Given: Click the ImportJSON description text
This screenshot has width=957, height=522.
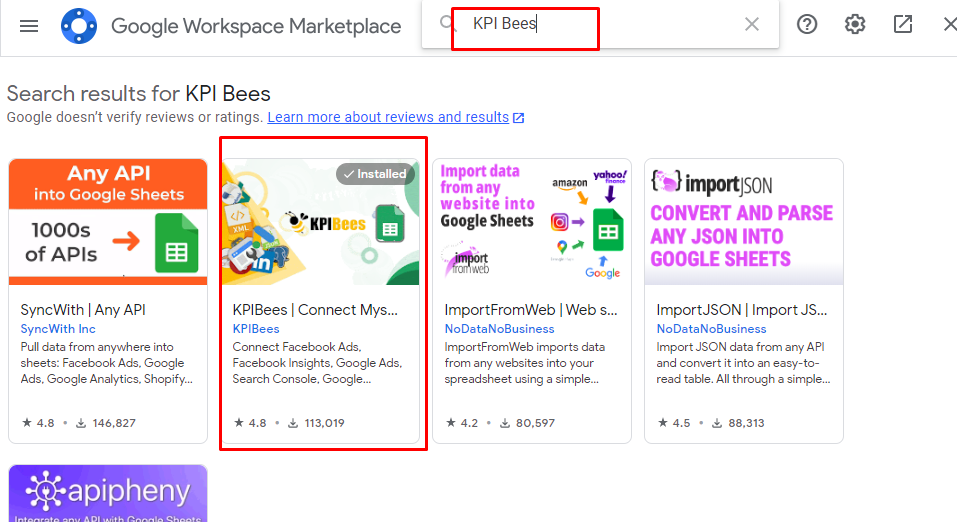Looking at the screenshot, I should (743, 363).
